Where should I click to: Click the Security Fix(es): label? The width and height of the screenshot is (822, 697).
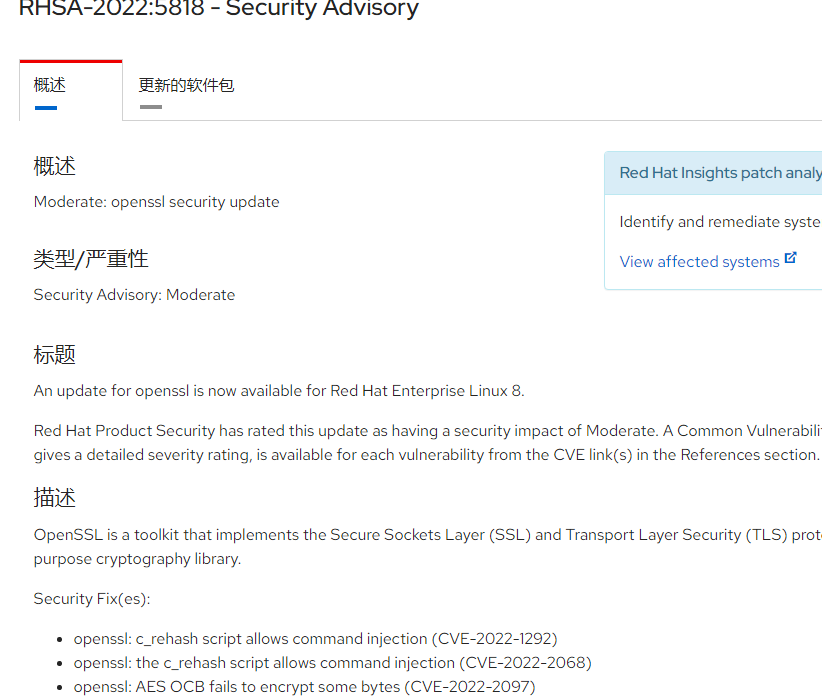click(x=92, y=598)
